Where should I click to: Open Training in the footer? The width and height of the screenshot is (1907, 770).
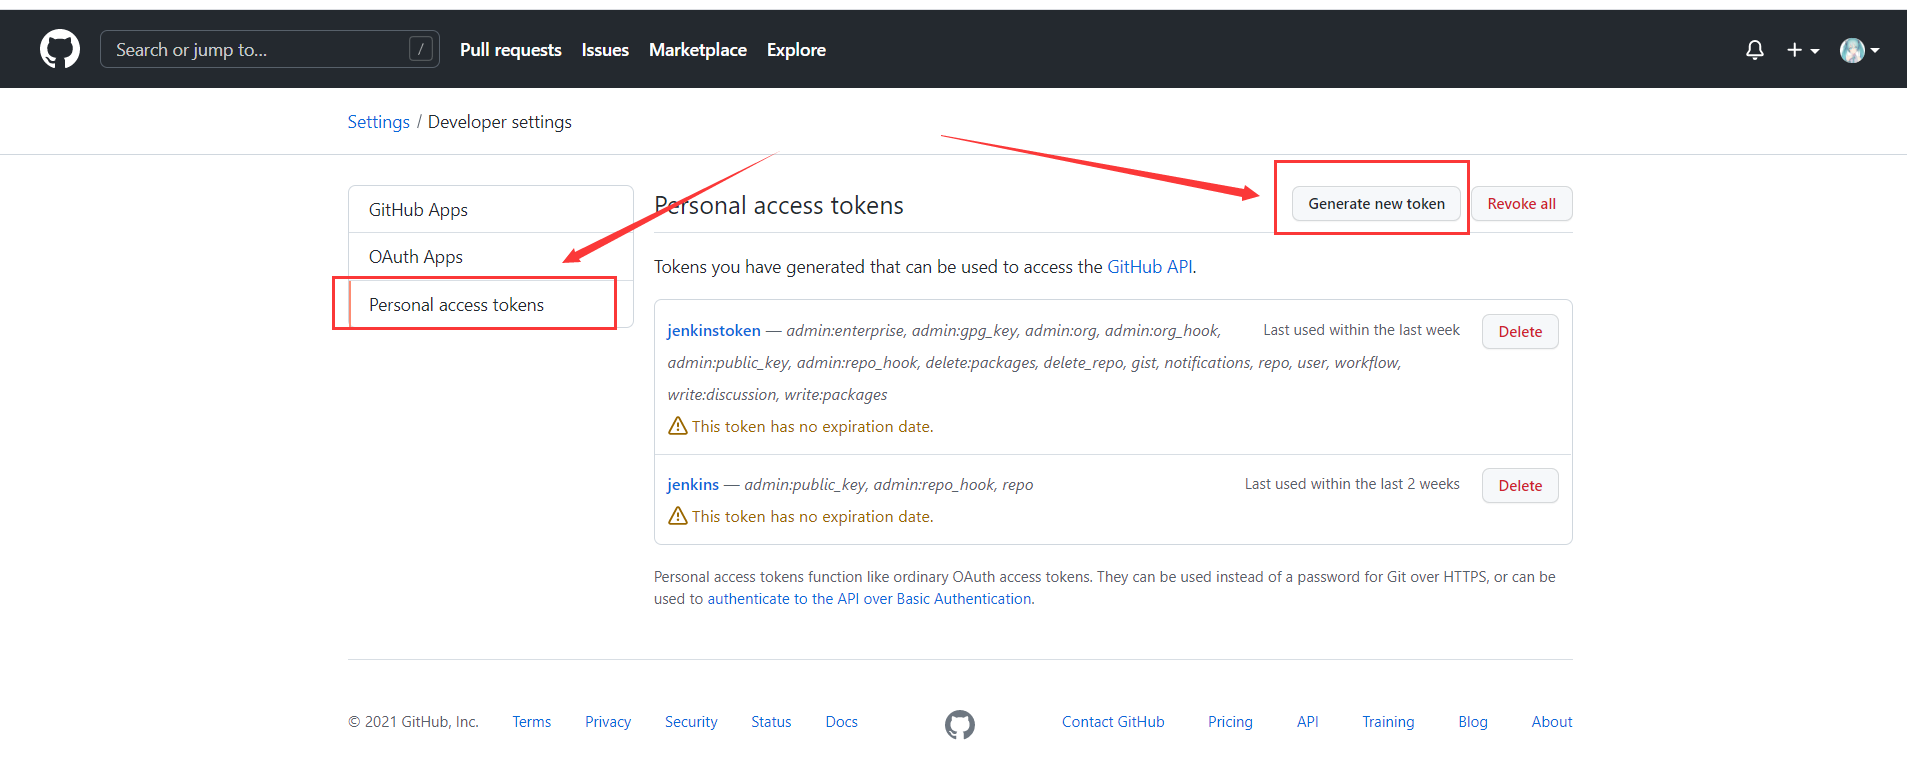pyautogui.click(x=1388, y=722)
